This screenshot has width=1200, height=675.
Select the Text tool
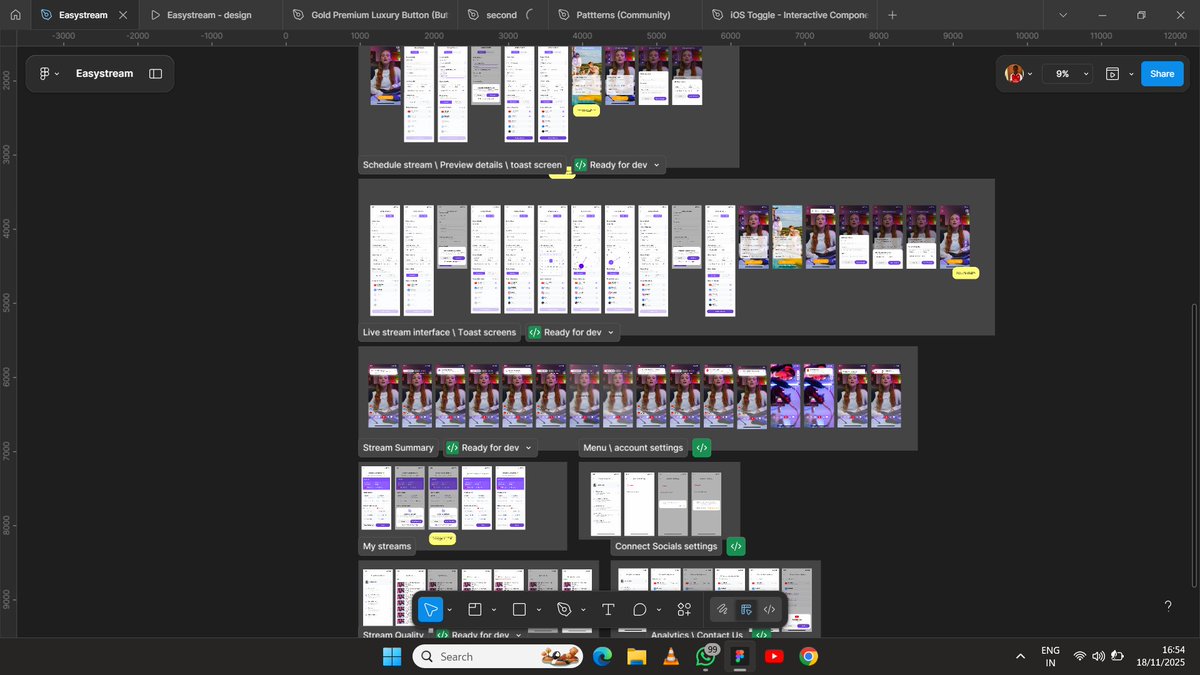[x=608, y=609]
